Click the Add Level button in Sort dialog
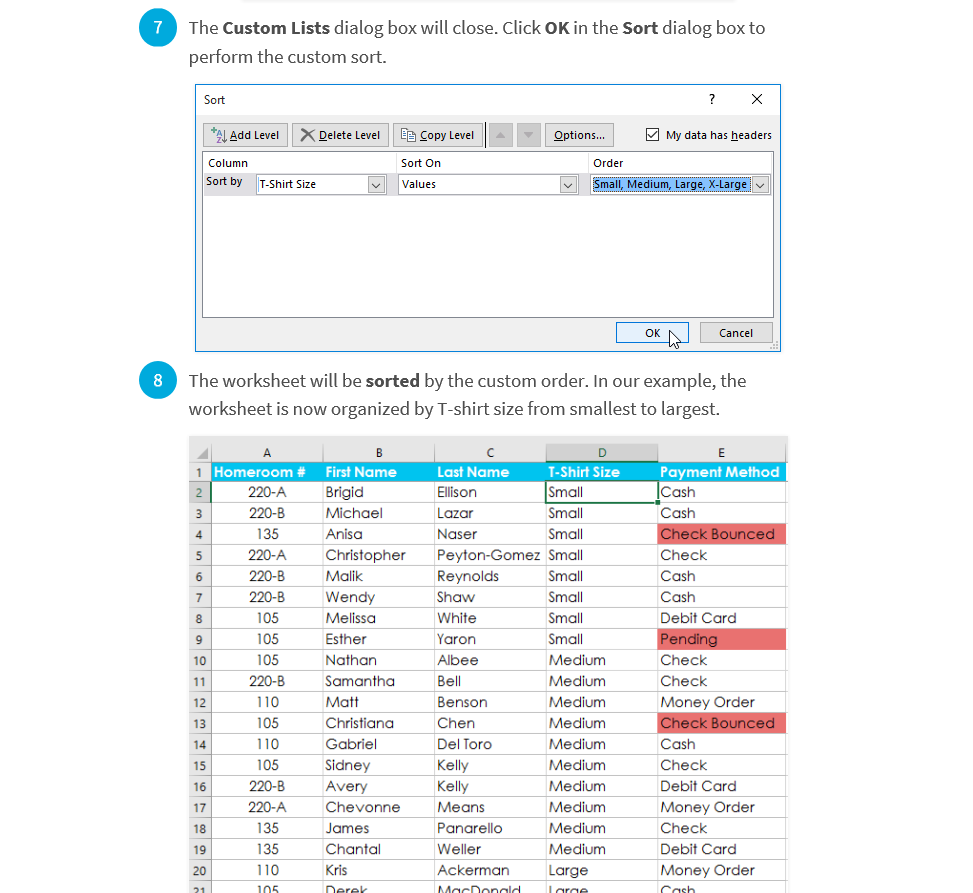This screenshot has width=973, height=893. pos(245,135)
